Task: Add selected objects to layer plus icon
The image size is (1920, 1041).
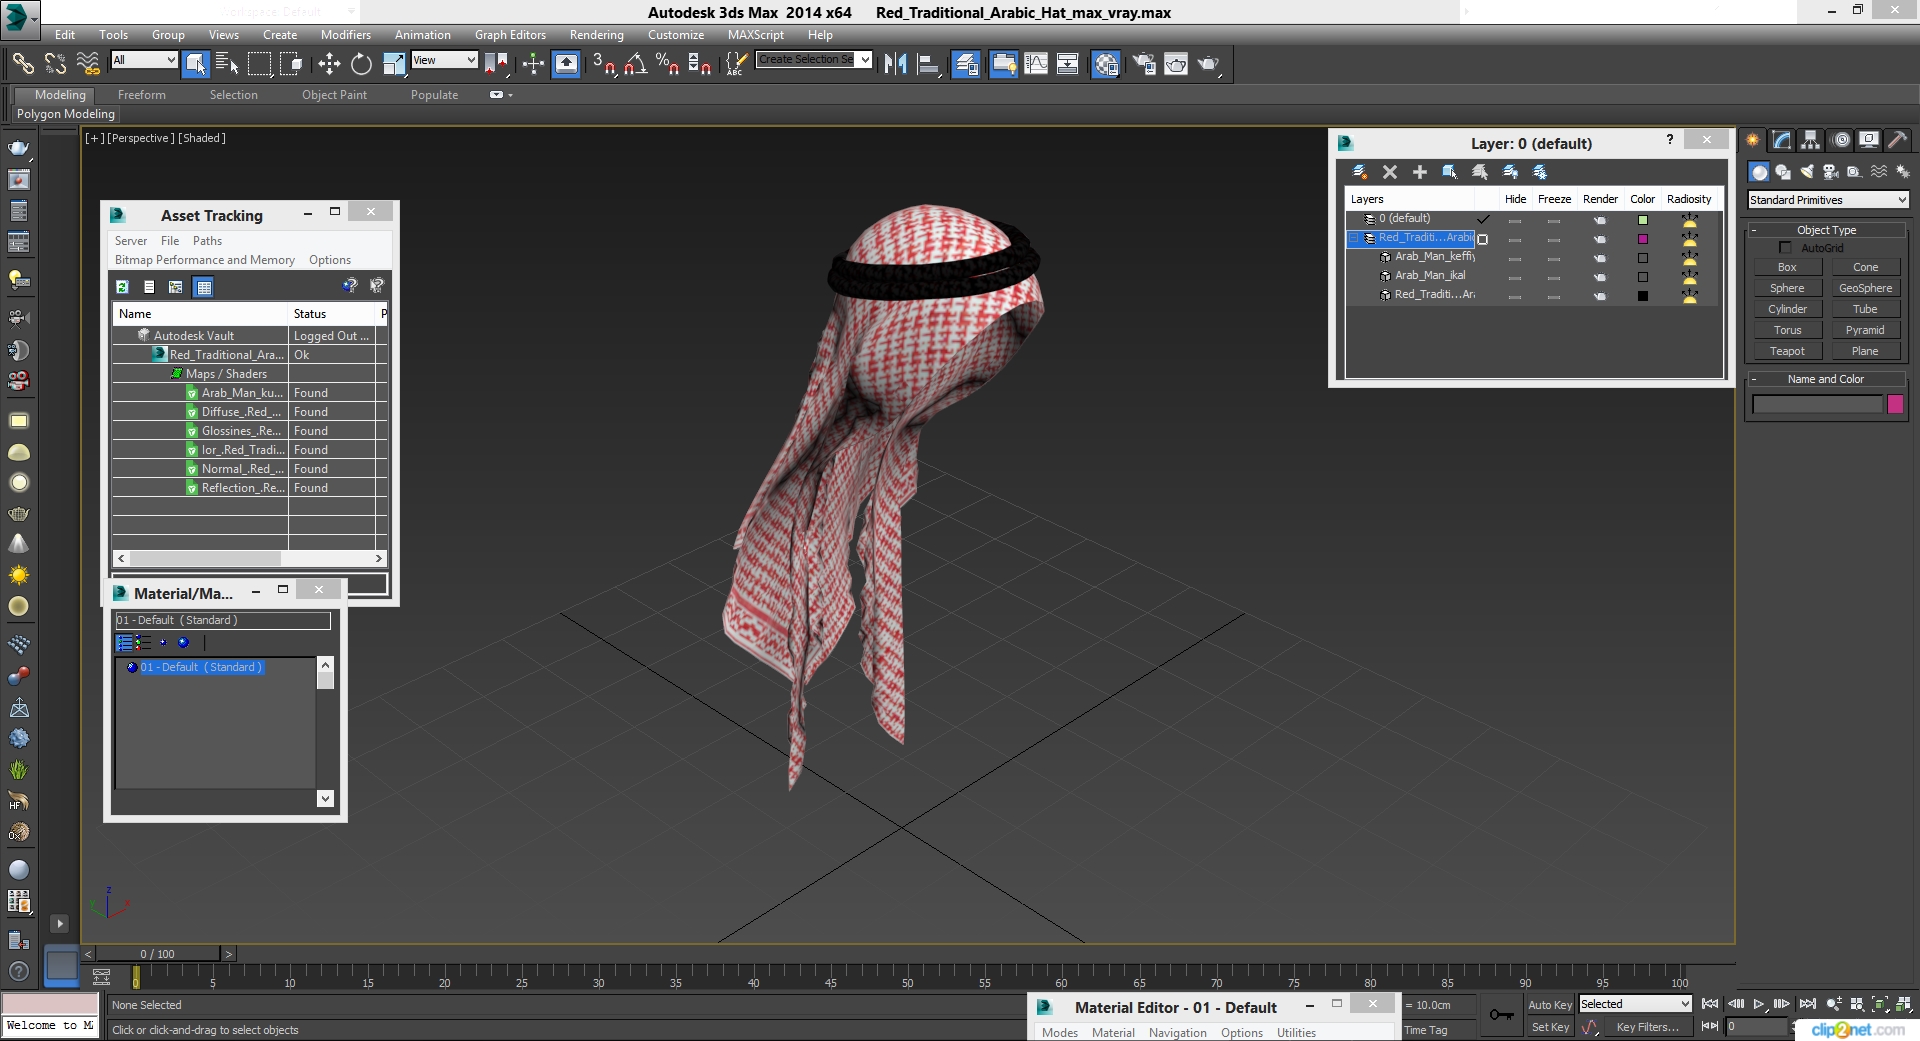Action: (1419, 172)
